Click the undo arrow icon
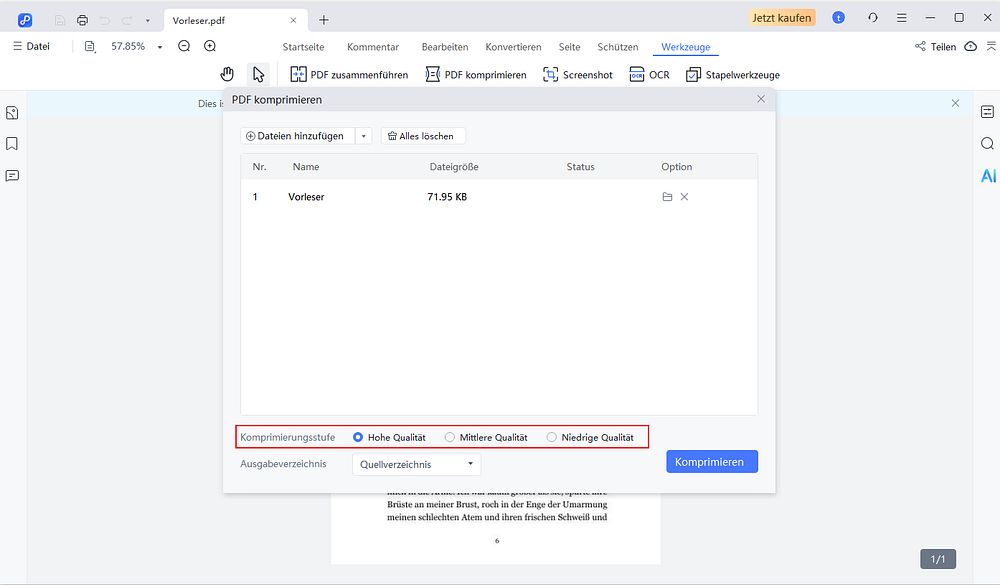The height and width of the screenshot is (585, 1000). point(105,20)
